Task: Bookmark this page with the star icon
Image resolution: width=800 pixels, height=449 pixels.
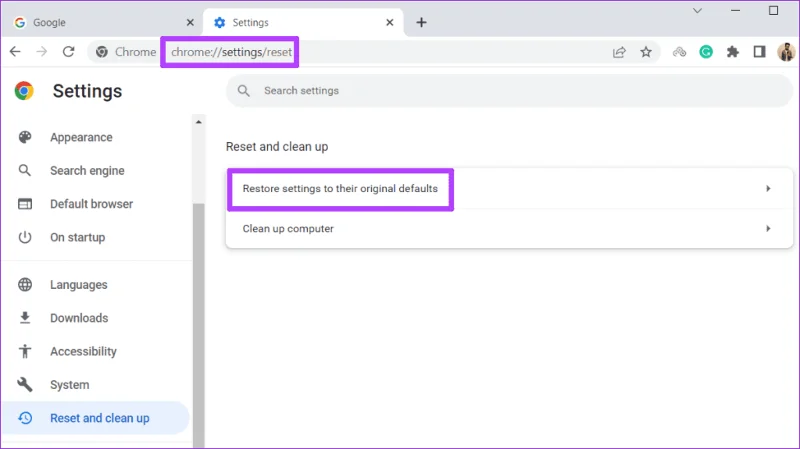Action: (646, 52)
